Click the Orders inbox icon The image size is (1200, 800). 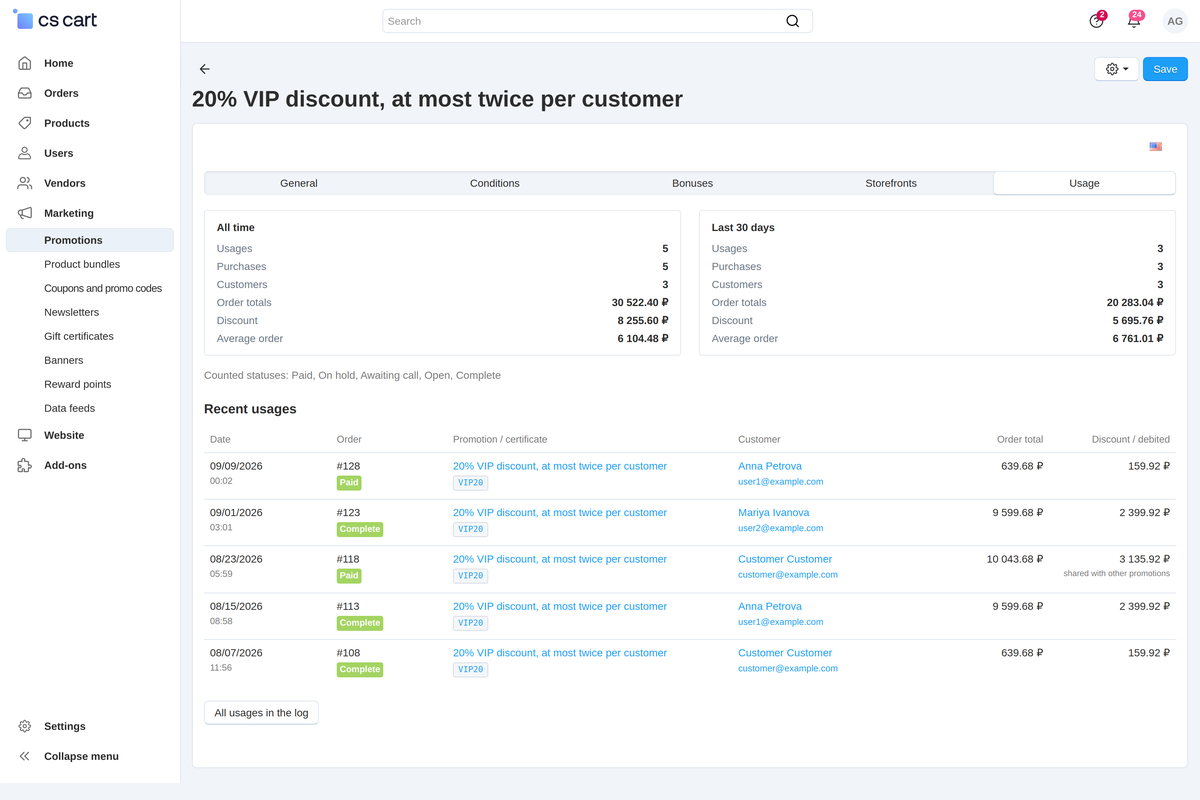point(25,93)
